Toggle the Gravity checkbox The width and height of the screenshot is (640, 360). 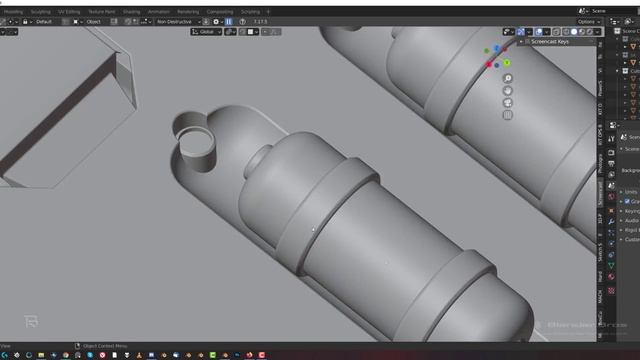627,201
